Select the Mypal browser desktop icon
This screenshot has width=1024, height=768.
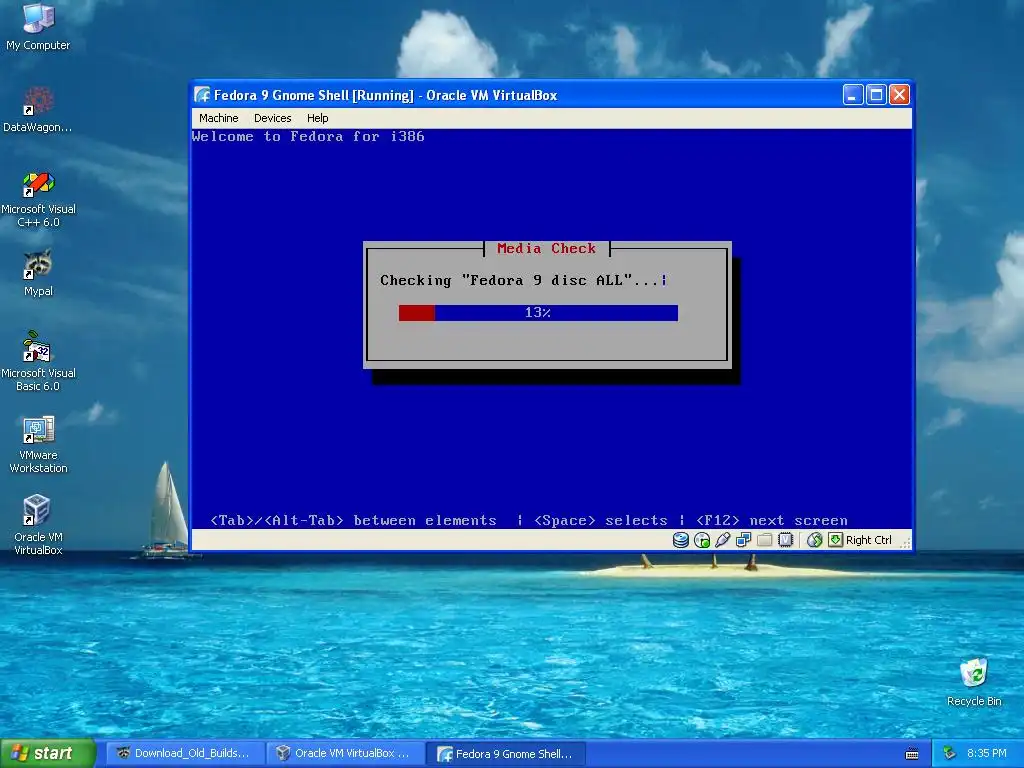[38, 273]
